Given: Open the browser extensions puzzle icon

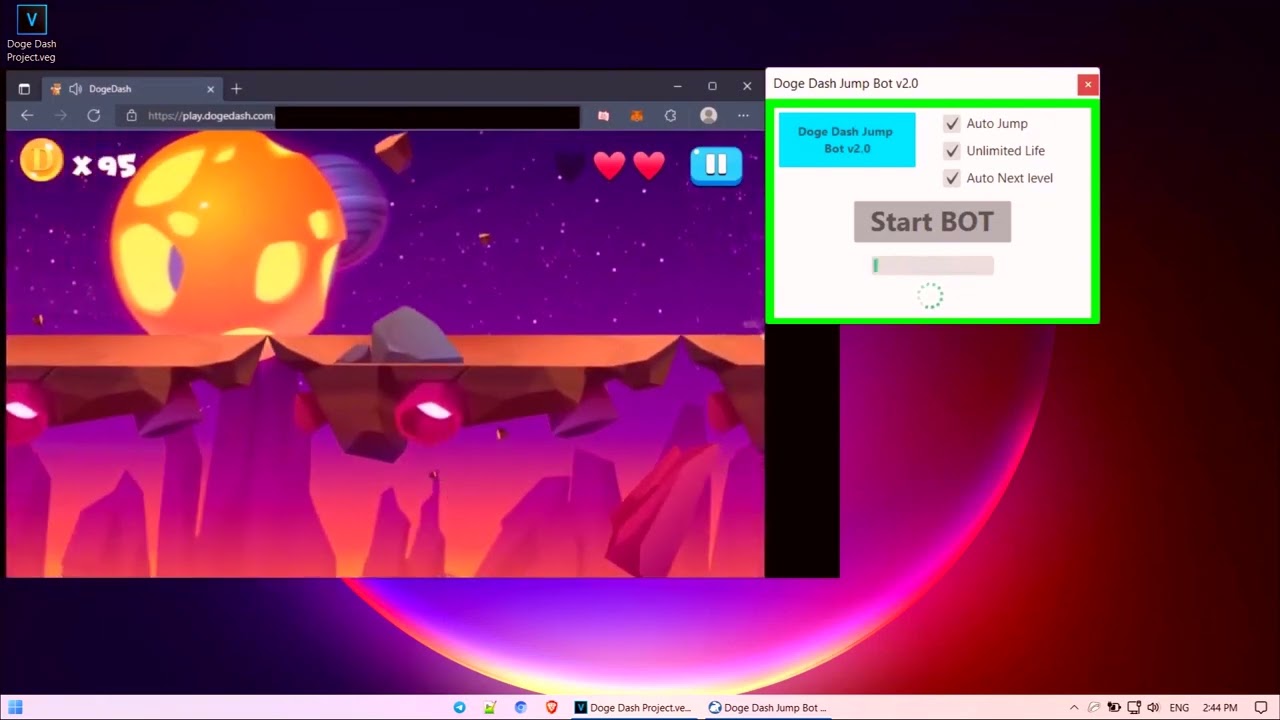Looking at the screenshot, I should coord(670,116).
